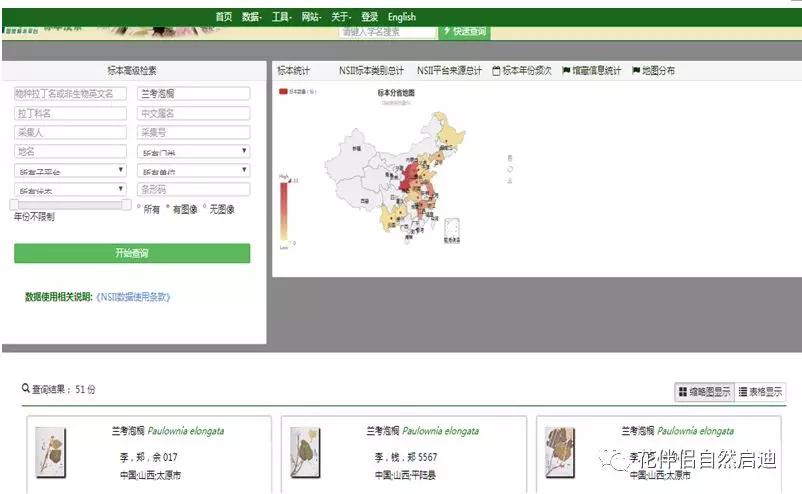Click the South China Sea inset box
The height and width of the screenshot is (494, 802).
pos(452,230)
